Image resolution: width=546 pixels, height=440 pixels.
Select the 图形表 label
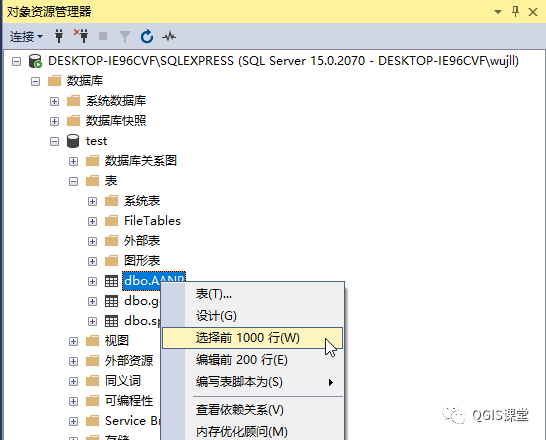(x=142, y=261)
